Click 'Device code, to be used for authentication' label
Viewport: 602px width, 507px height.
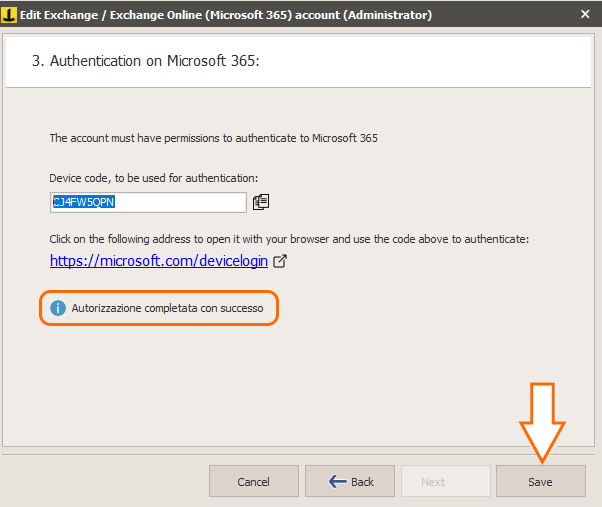[154, 178]
